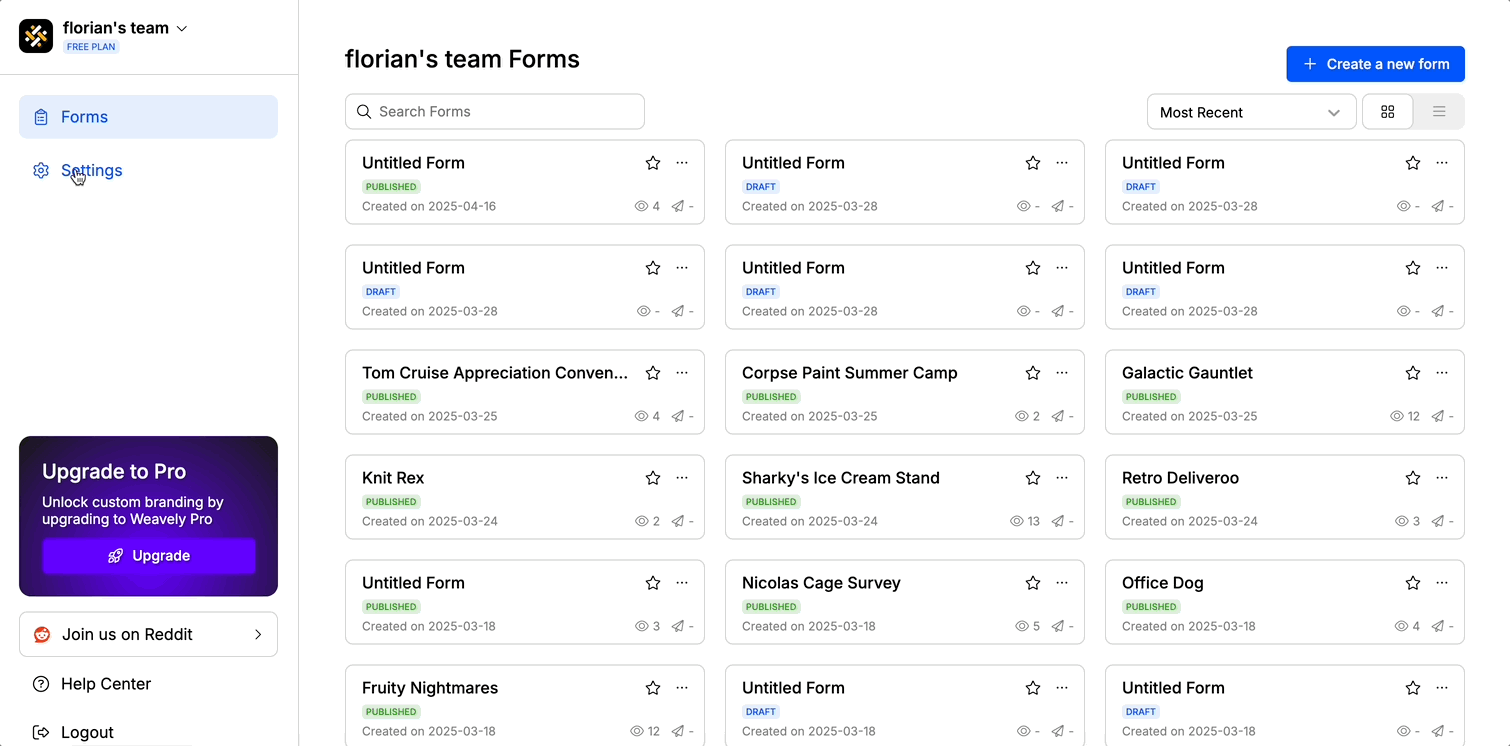Go to Settings in sidebar
1510x746 pixels.
[x=91, y=170]
